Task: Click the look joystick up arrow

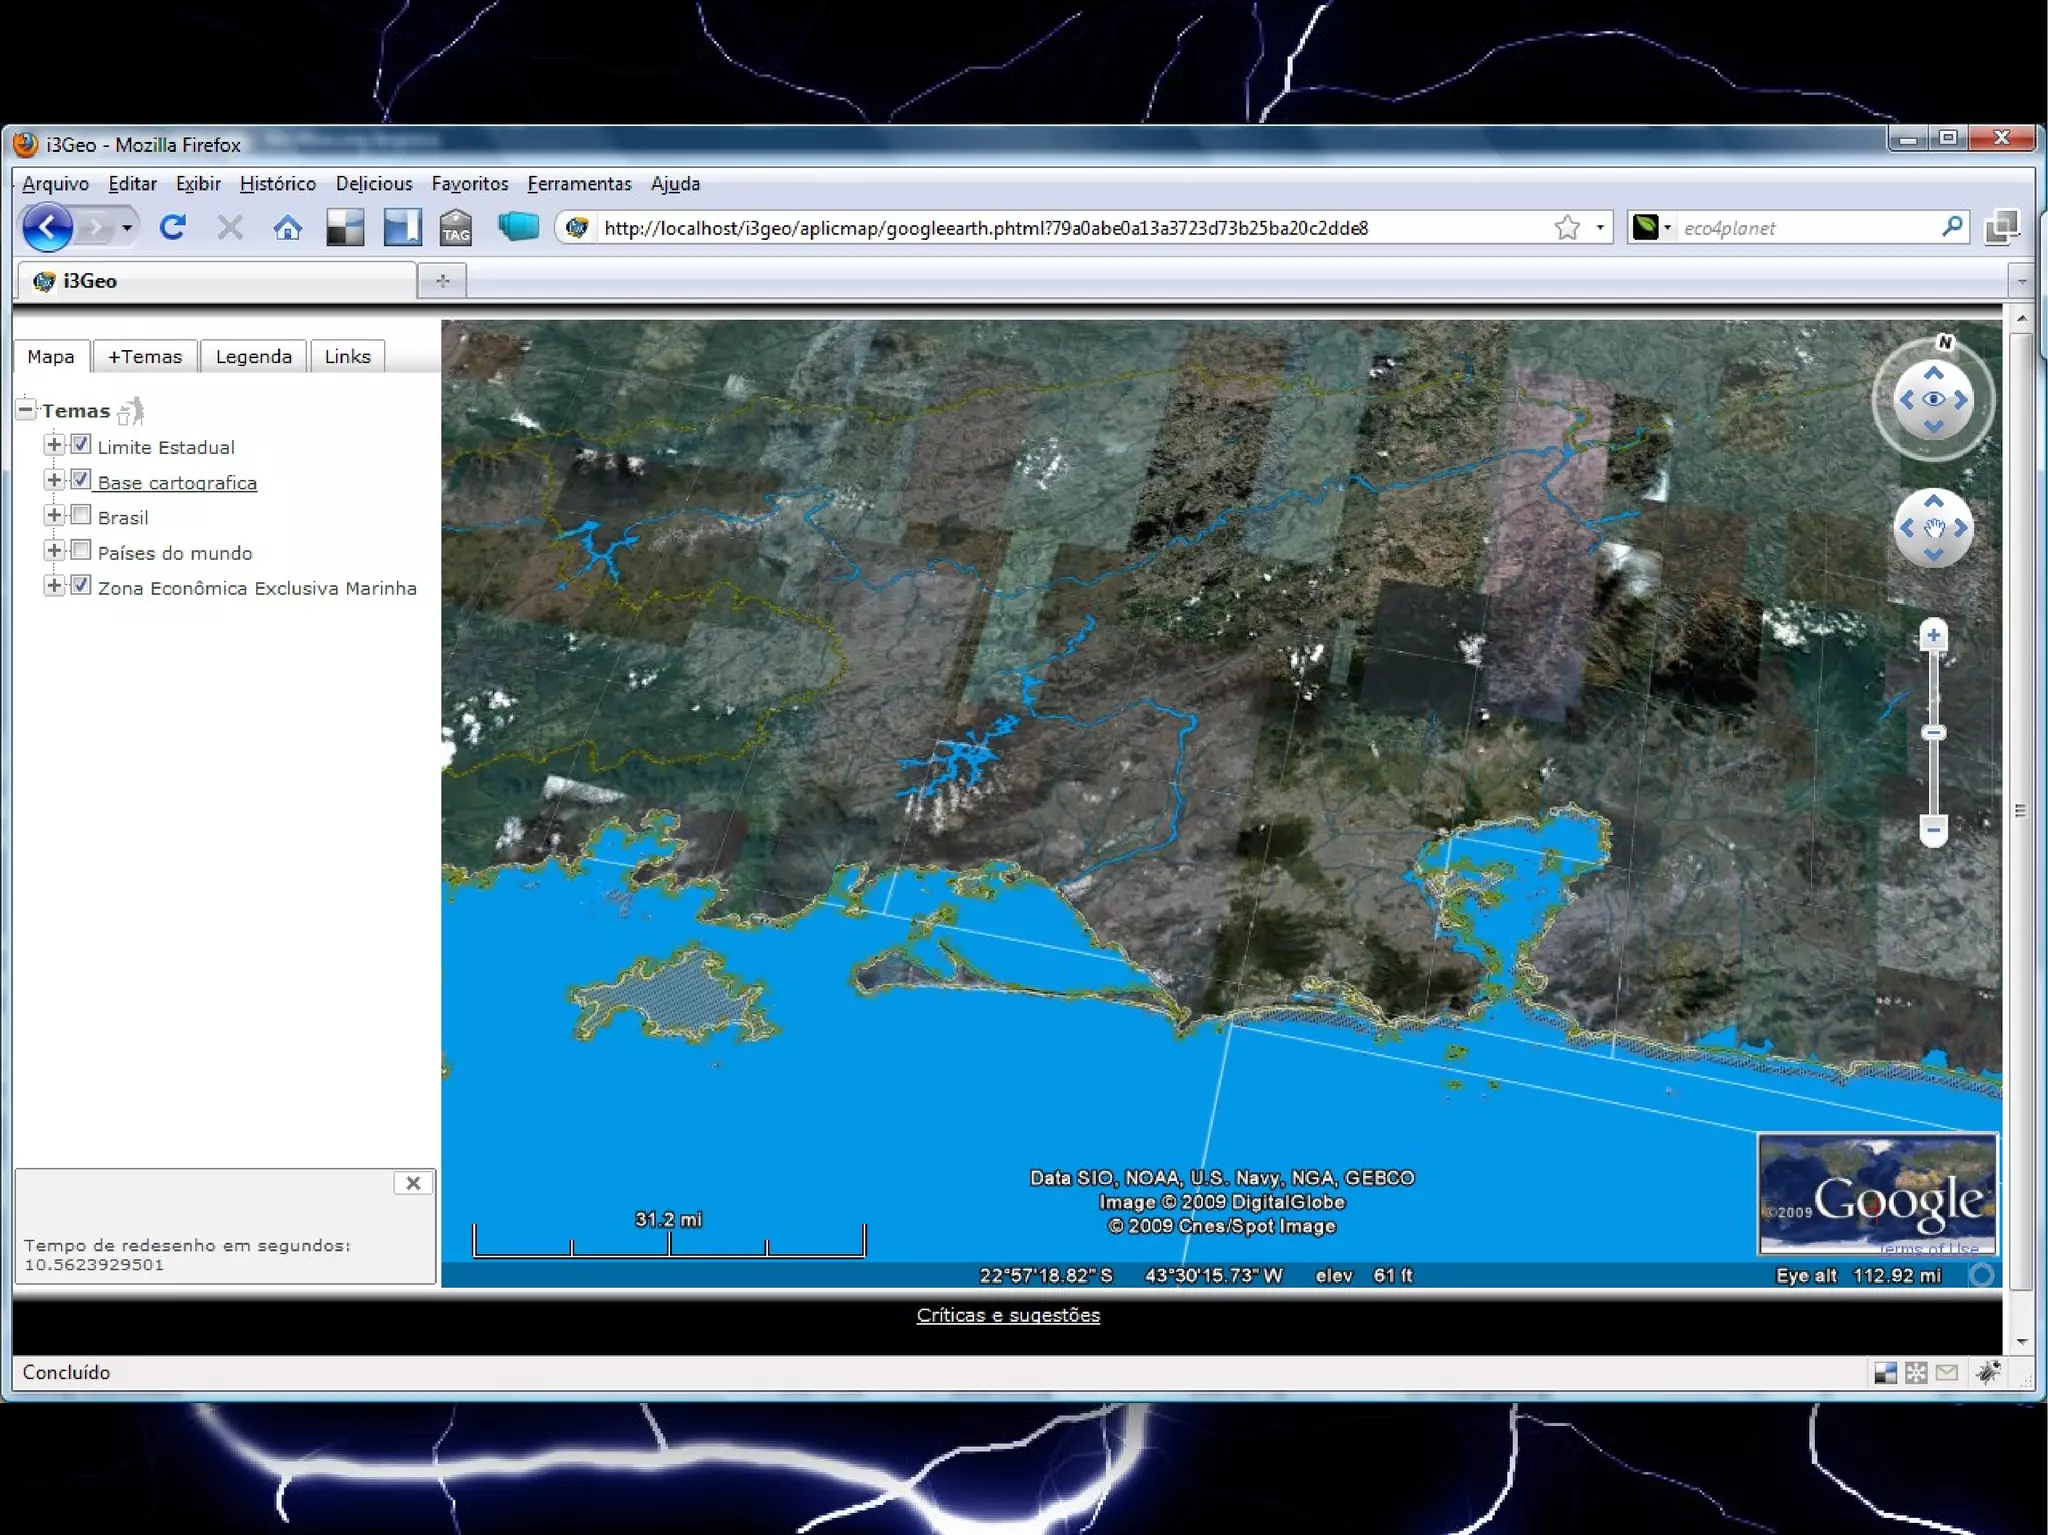Action: click(x=1933, y=373)
